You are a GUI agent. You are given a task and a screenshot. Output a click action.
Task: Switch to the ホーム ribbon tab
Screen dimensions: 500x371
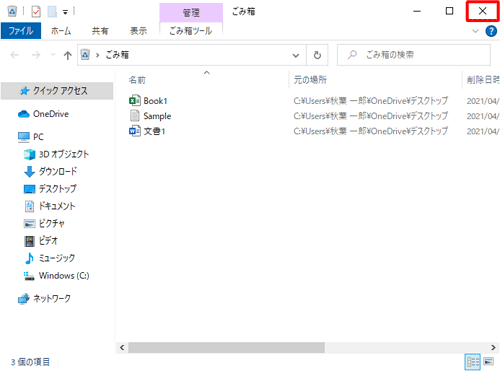click(61, 31)
